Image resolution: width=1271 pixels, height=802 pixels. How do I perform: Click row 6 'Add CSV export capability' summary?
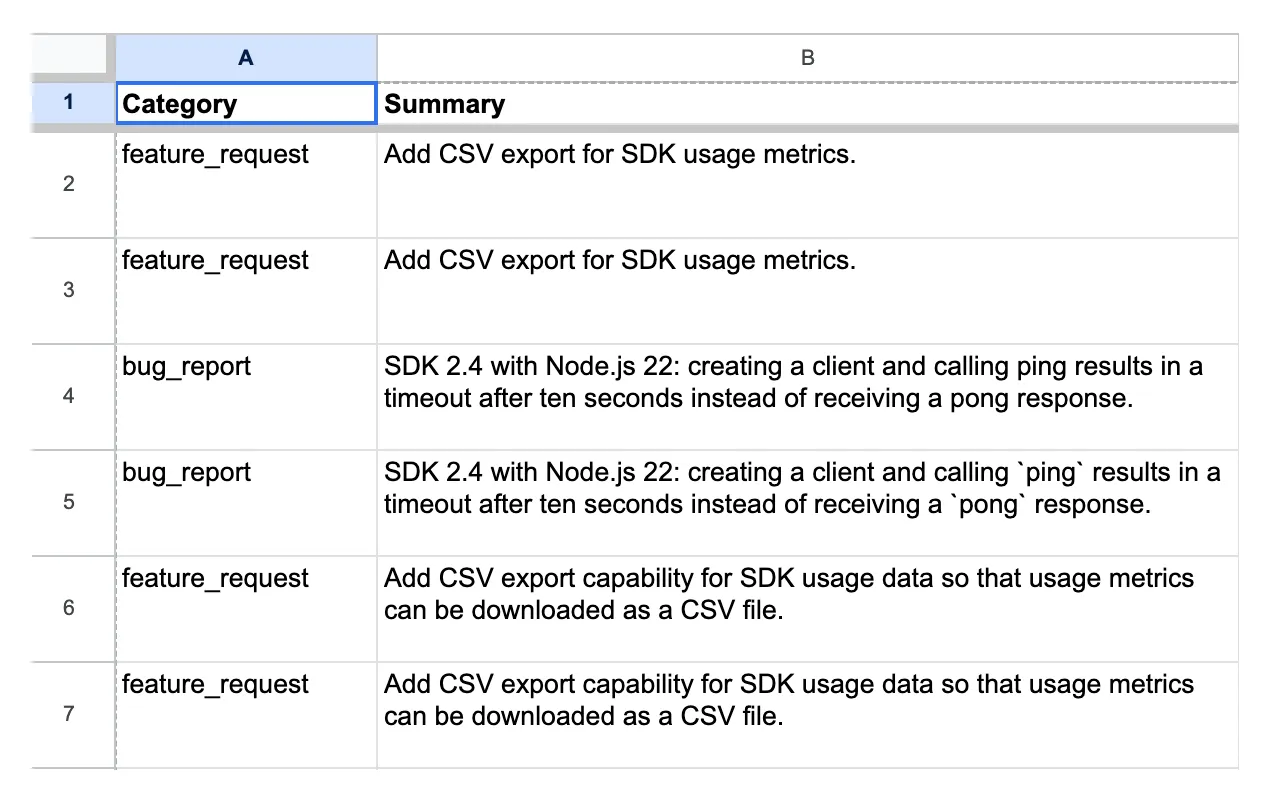coord(808,608)
